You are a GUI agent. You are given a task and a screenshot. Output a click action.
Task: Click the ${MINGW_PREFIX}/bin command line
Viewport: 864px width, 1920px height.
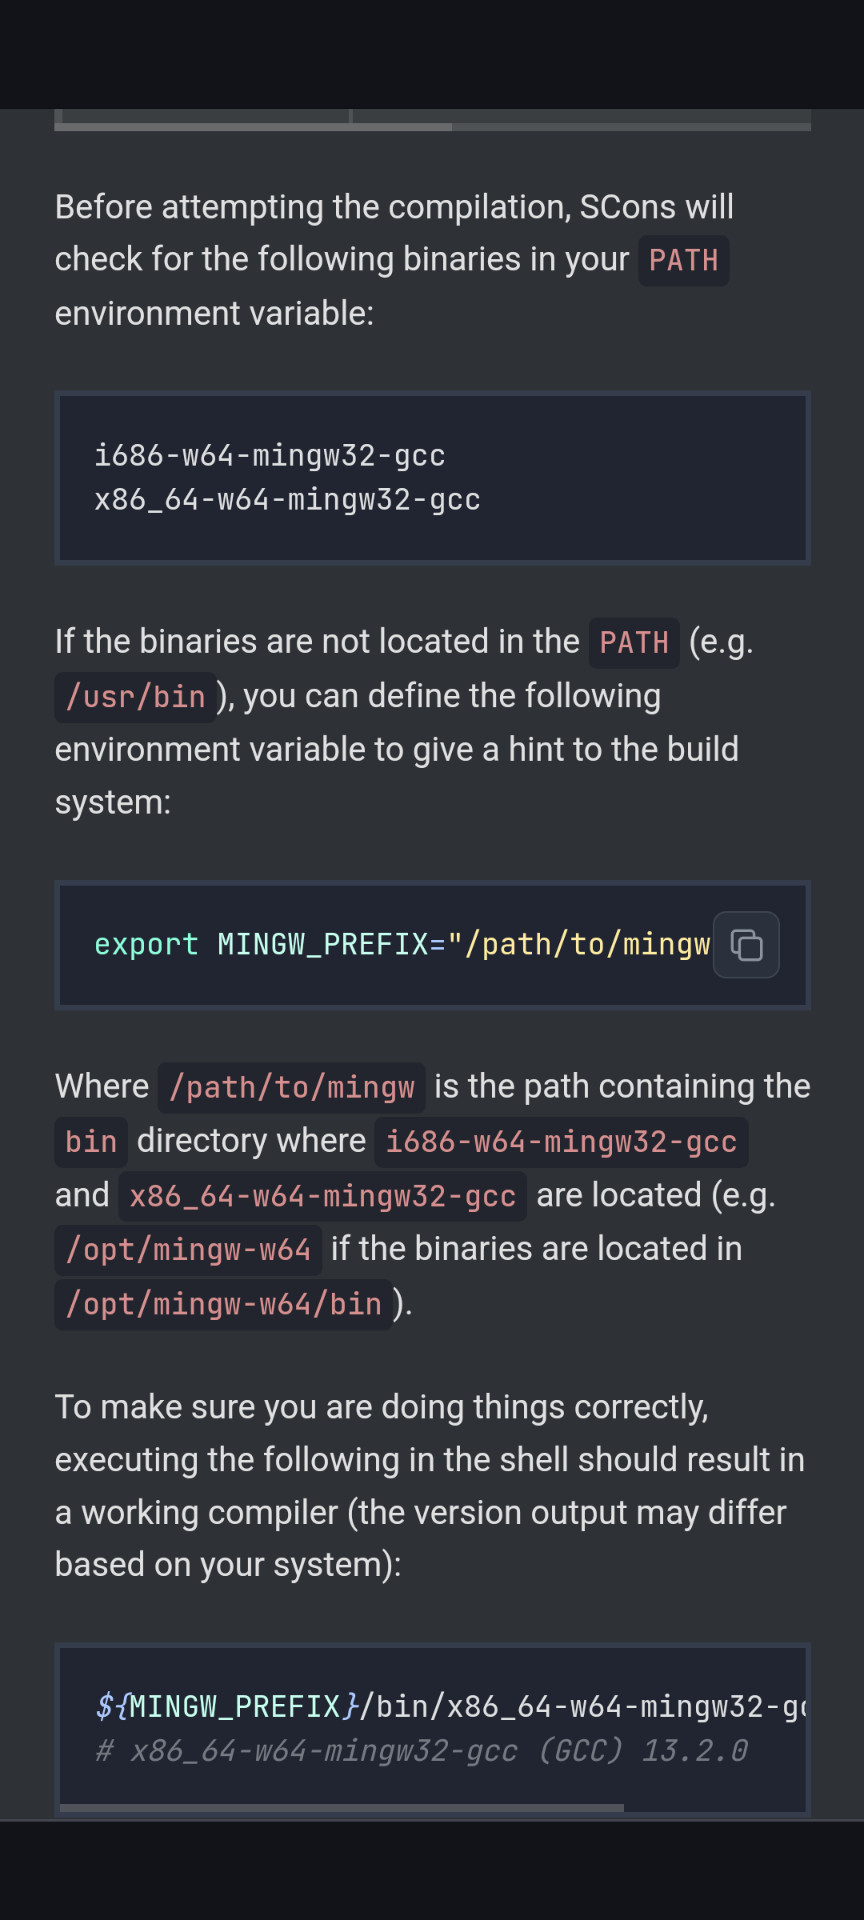coord(450,1707)
